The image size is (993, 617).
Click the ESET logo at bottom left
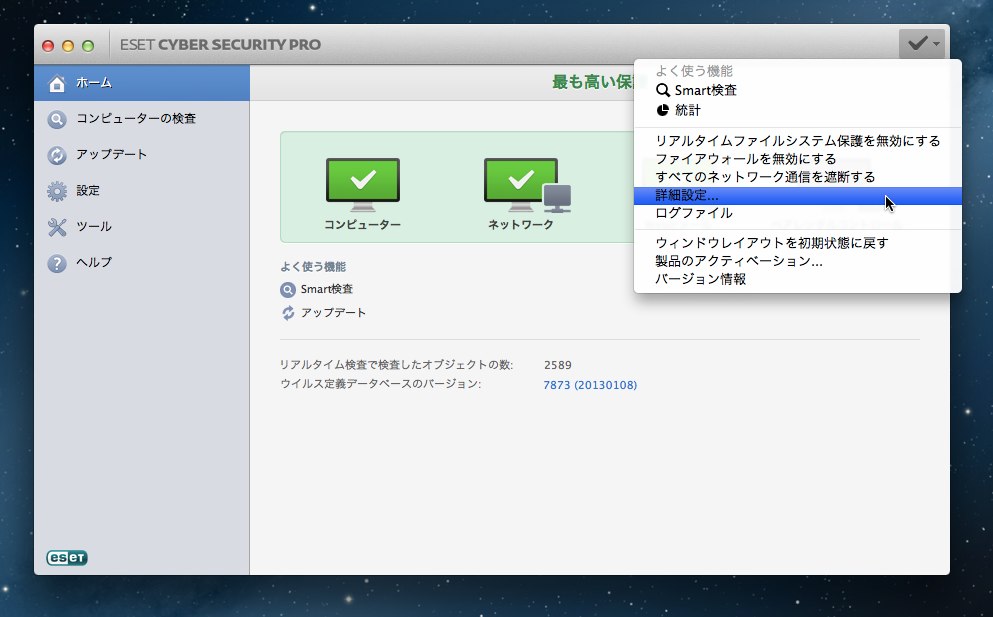click(67, 557)
